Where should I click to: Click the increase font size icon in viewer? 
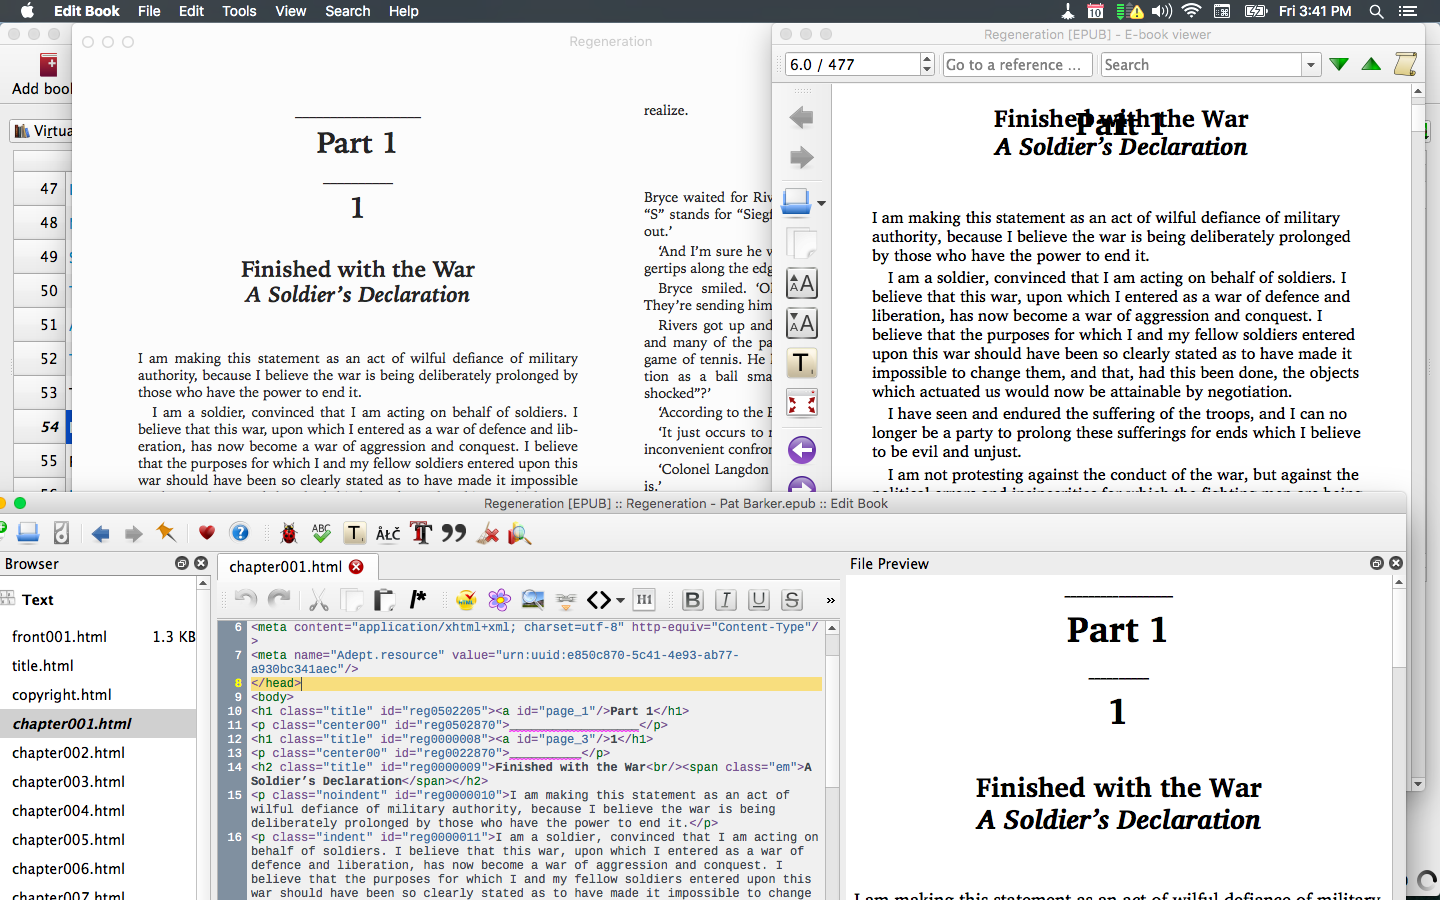pyautogui.click(x=802, y=284)
